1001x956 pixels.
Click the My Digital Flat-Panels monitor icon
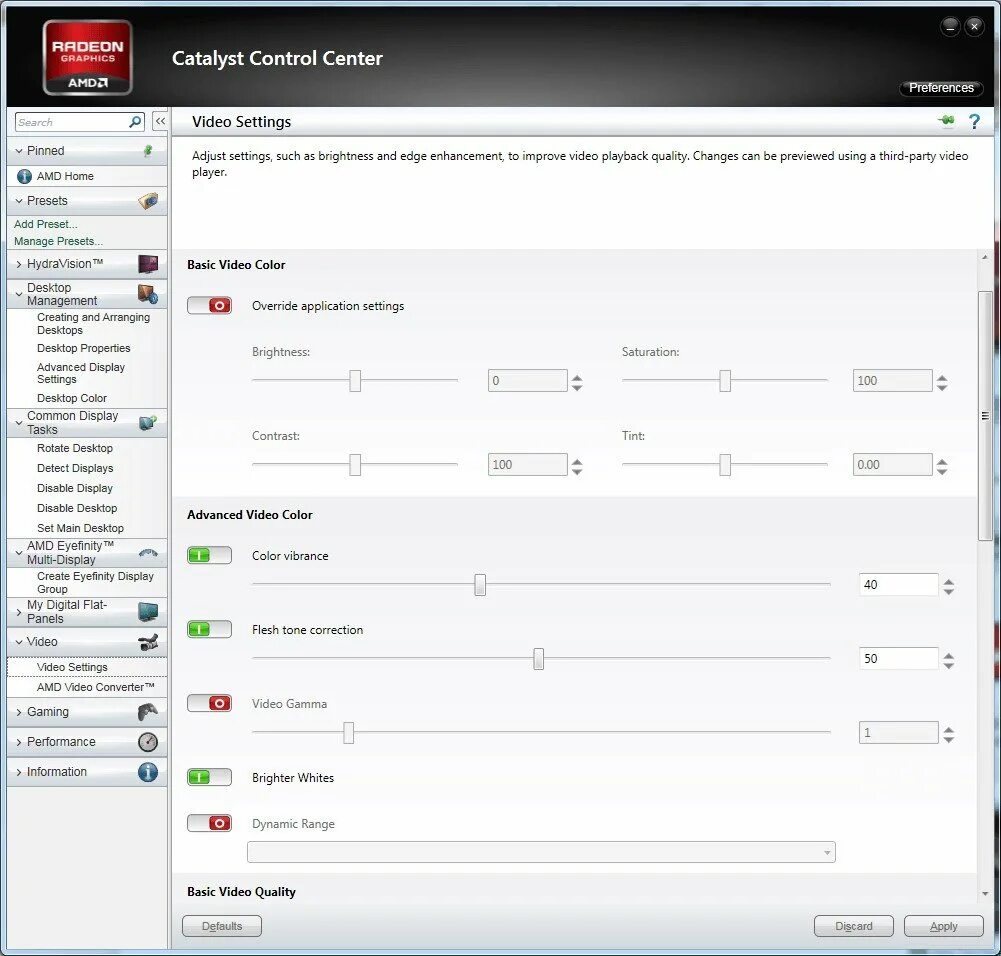tap(148, 611)
